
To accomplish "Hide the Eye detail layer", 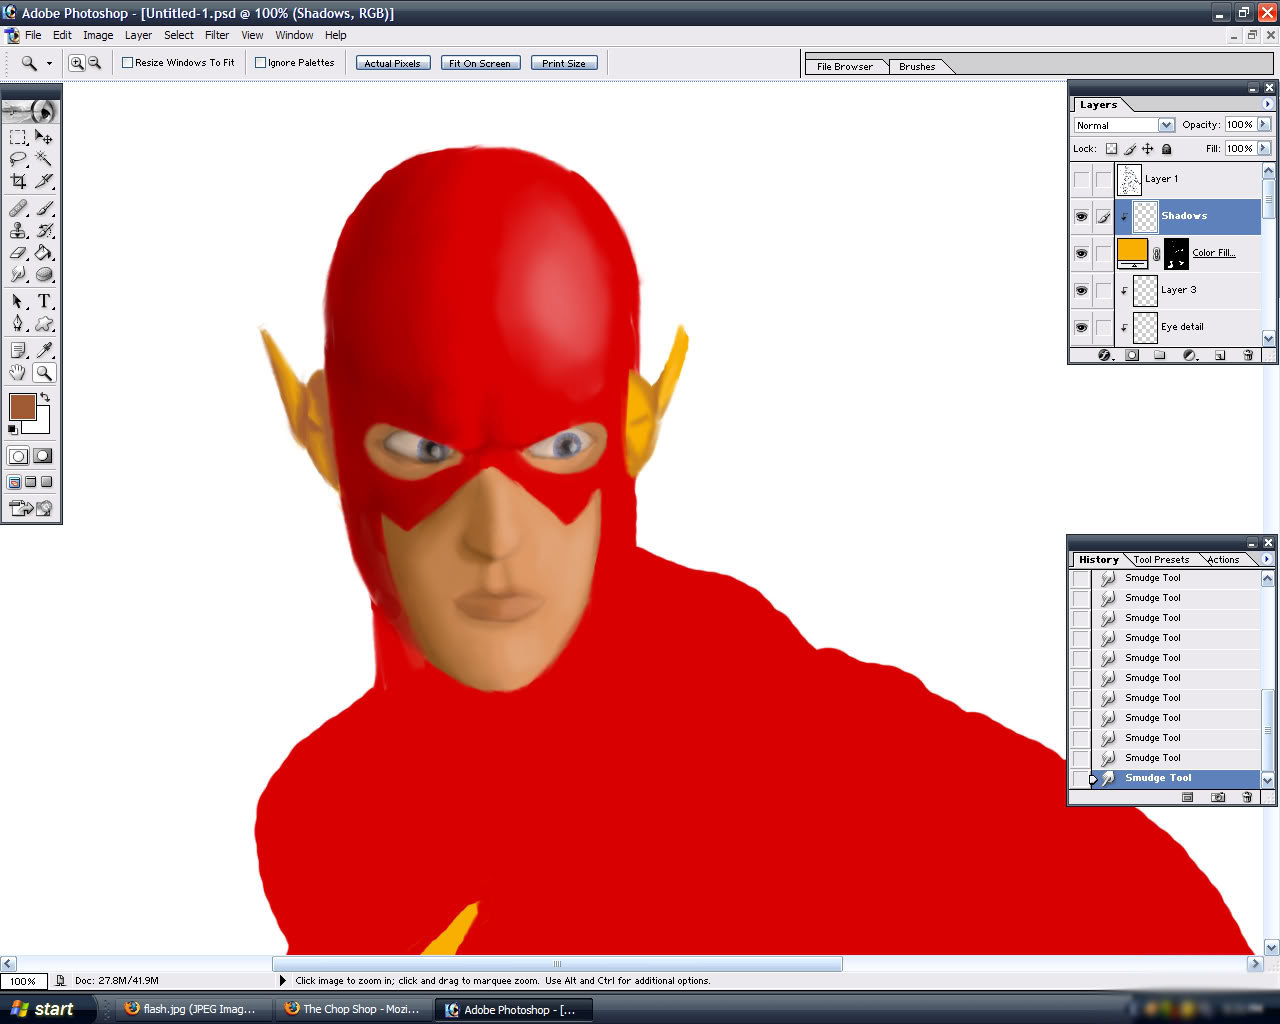I will point(1081,327).
